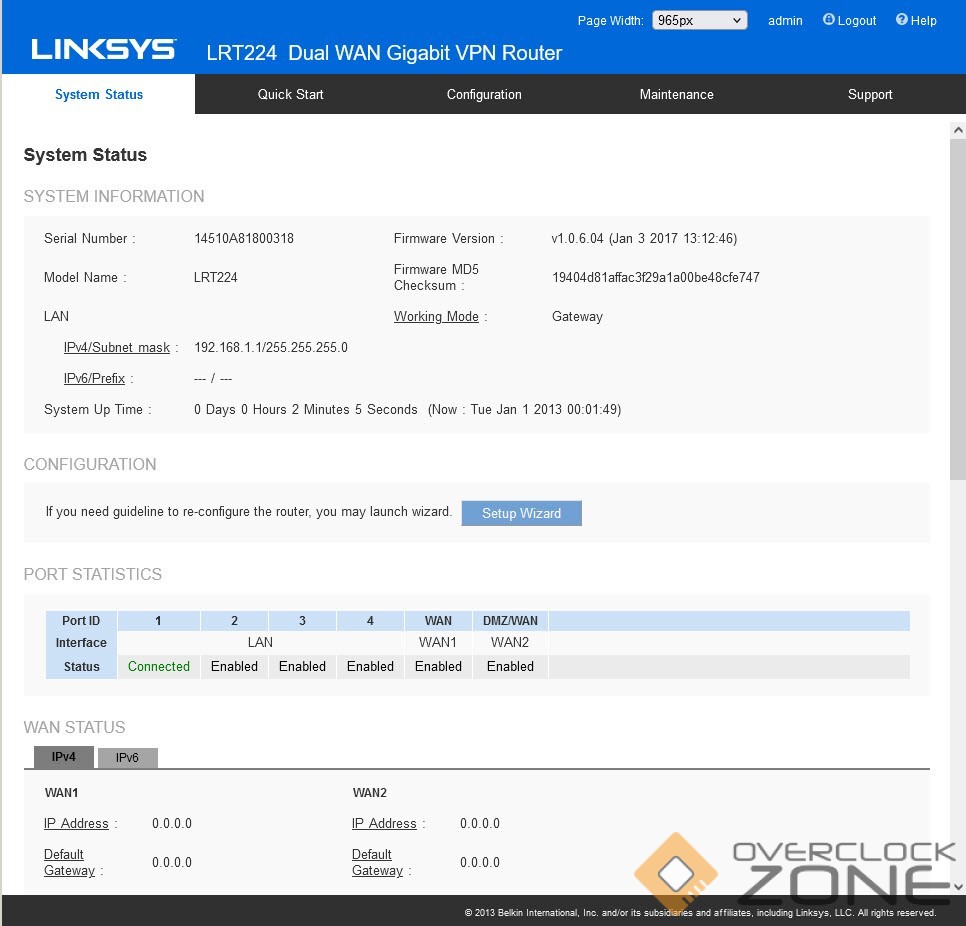Click the scrollbar up arrow
This screenshot has width=966, height=926.
coord(957,130)
